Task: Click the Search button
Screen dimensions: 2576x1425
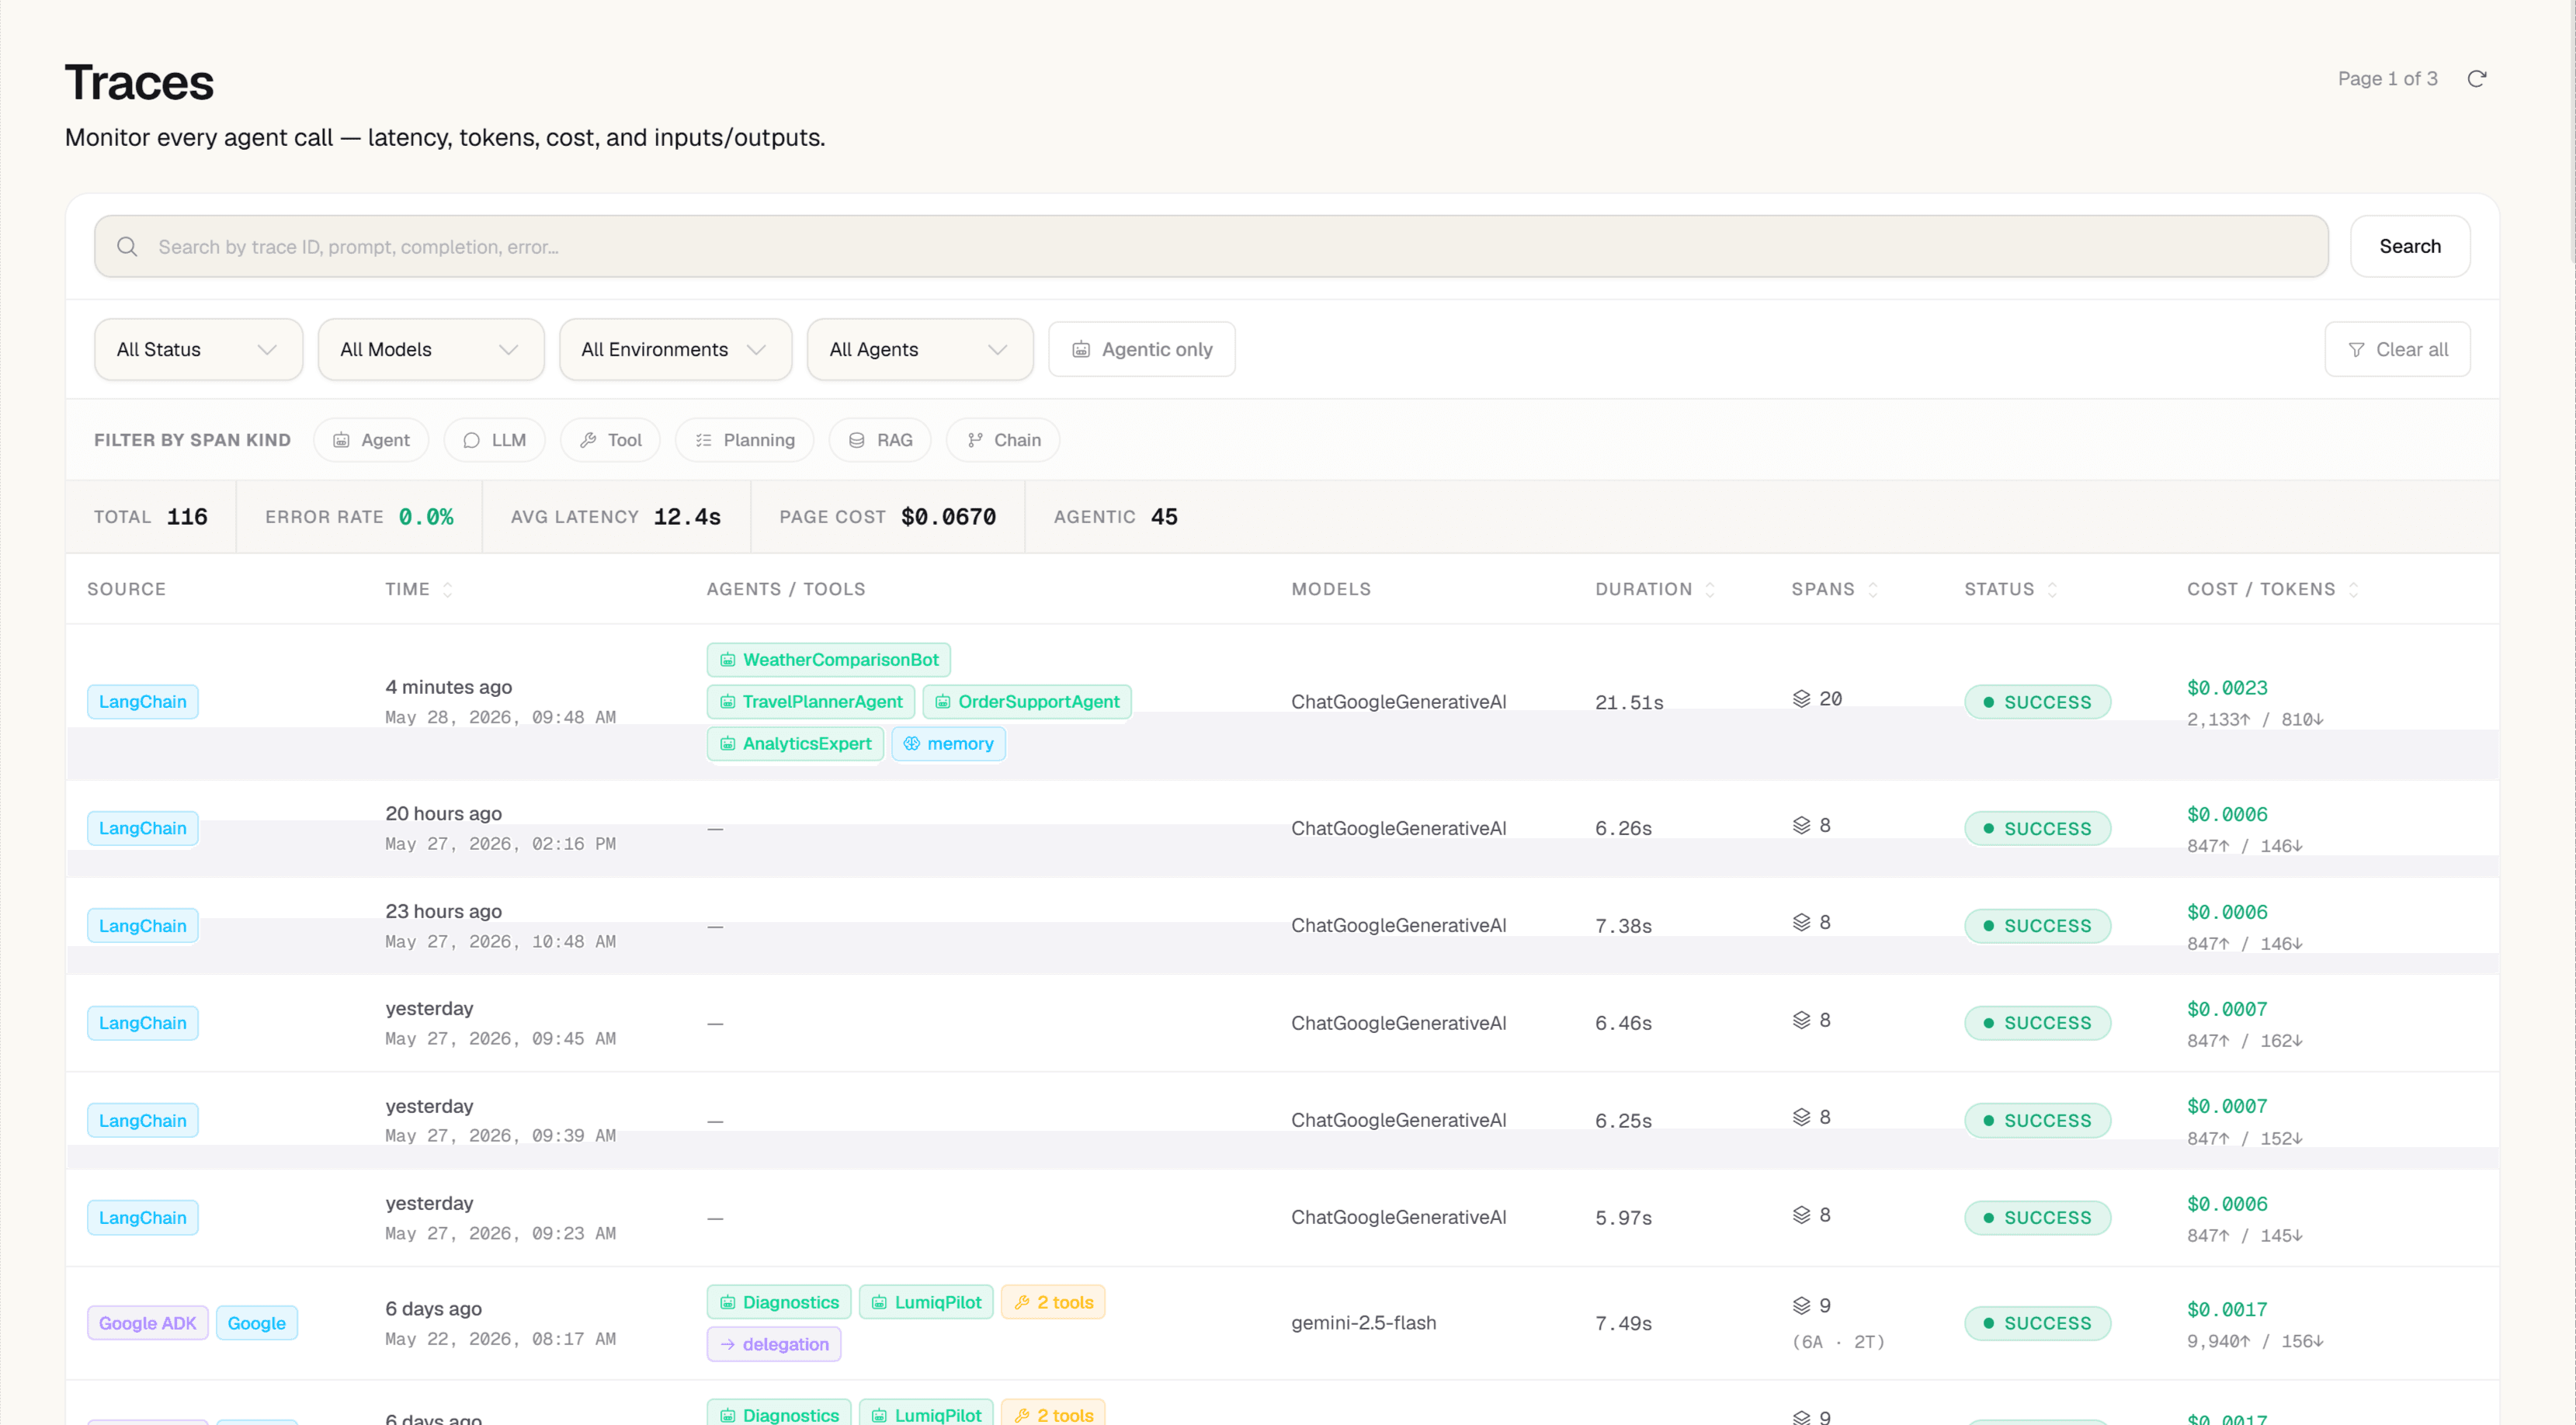Action: click(x=2409, y=246)
